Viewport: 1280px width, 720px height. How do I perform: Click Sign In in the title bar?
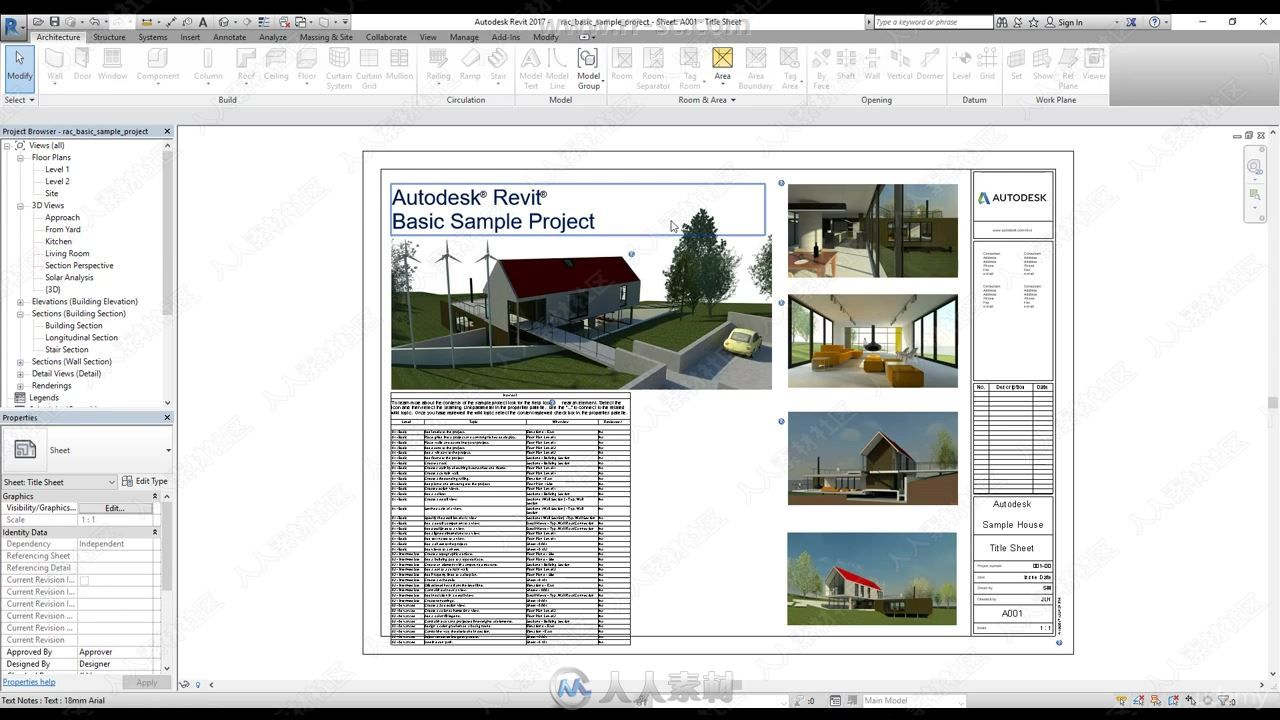tap(1070, 22)
